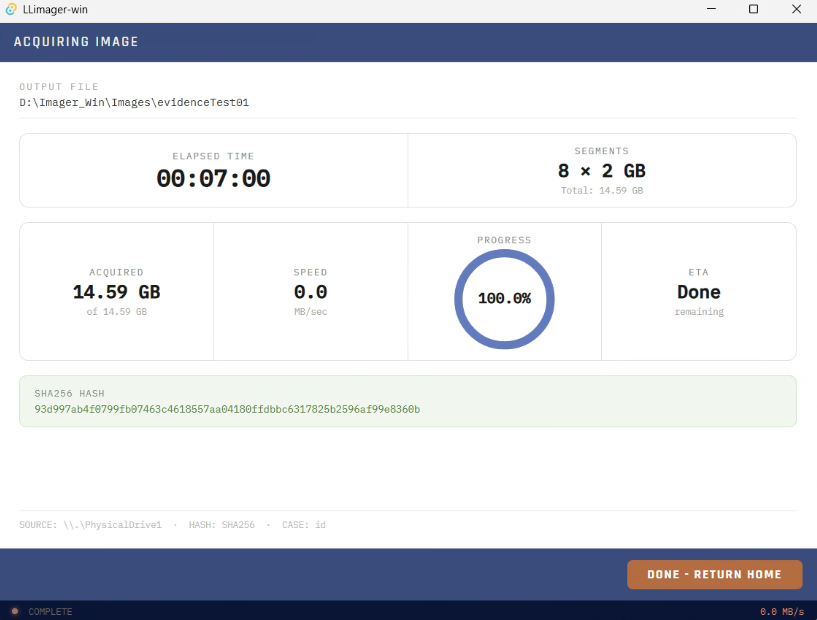Click the ETA Done value

699,292
